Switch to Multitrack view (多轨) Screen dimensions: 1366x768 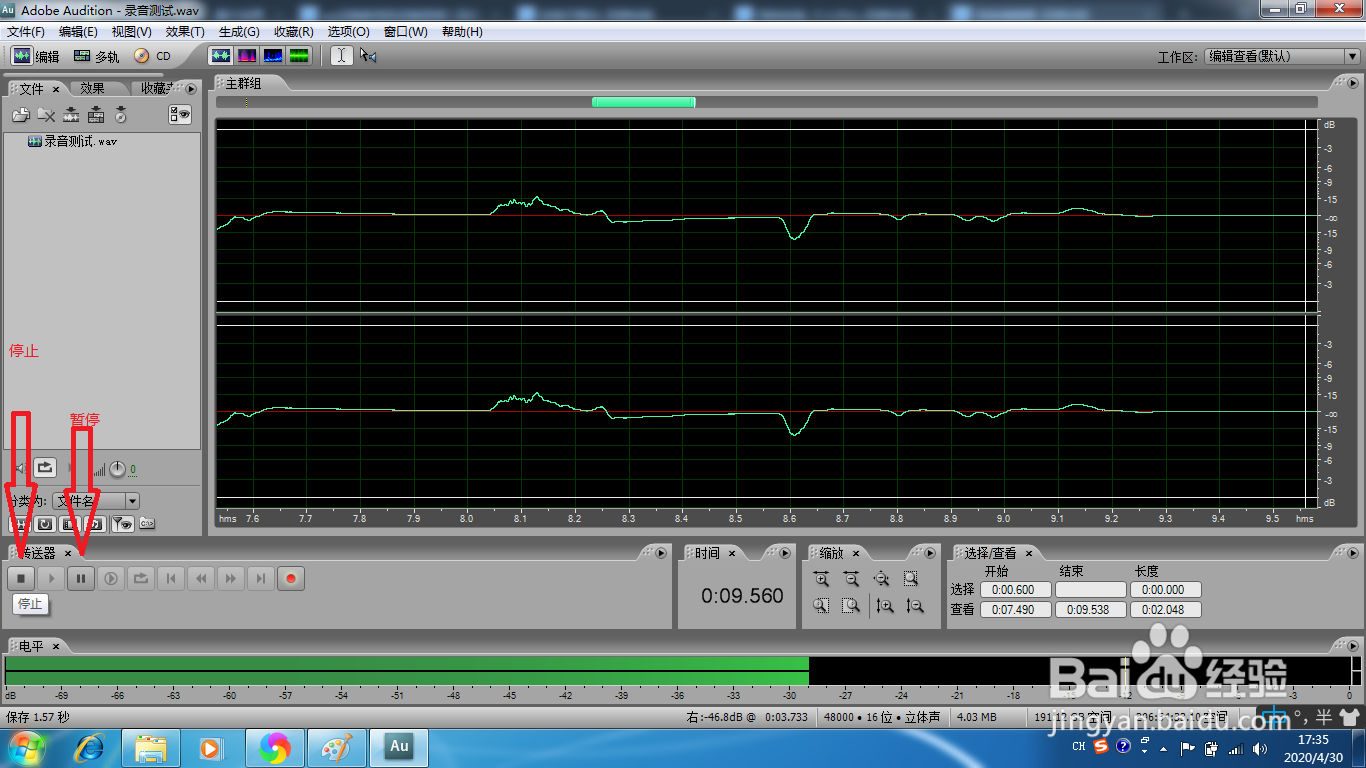96,56
